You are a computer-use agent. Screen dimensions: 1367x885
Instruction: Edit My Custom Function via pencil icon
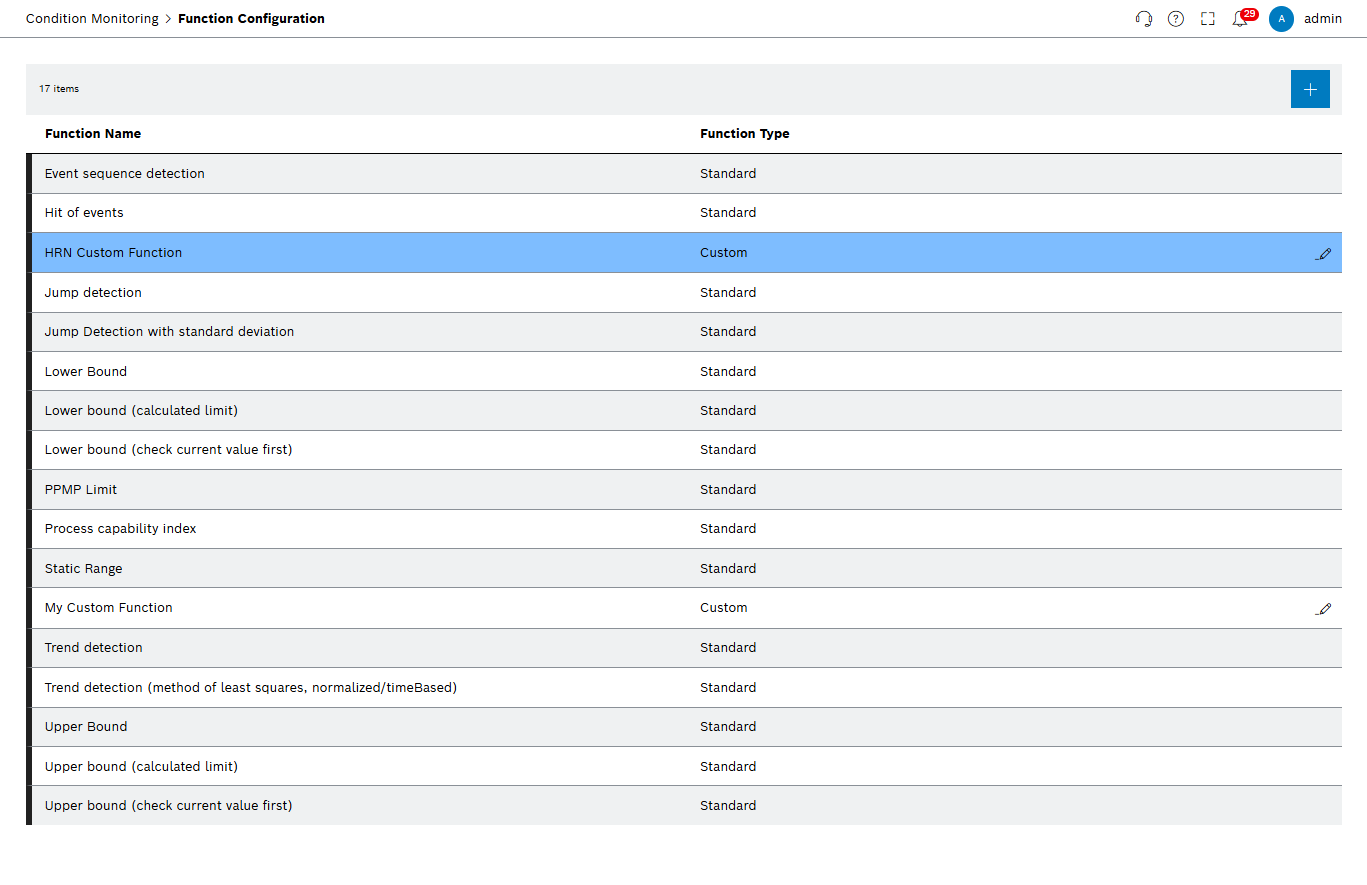[x=1324, y=609]
